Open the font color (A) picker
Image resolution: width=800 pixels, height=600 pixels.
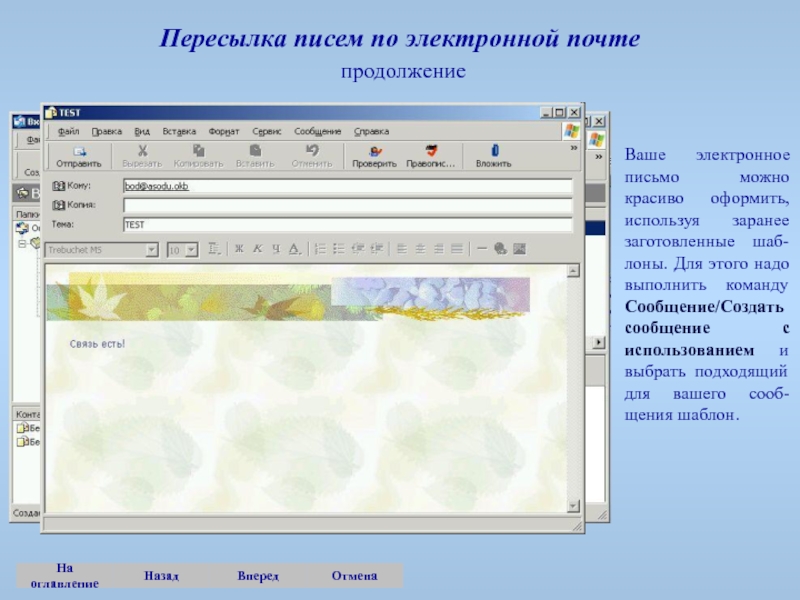tap(294, 249)
